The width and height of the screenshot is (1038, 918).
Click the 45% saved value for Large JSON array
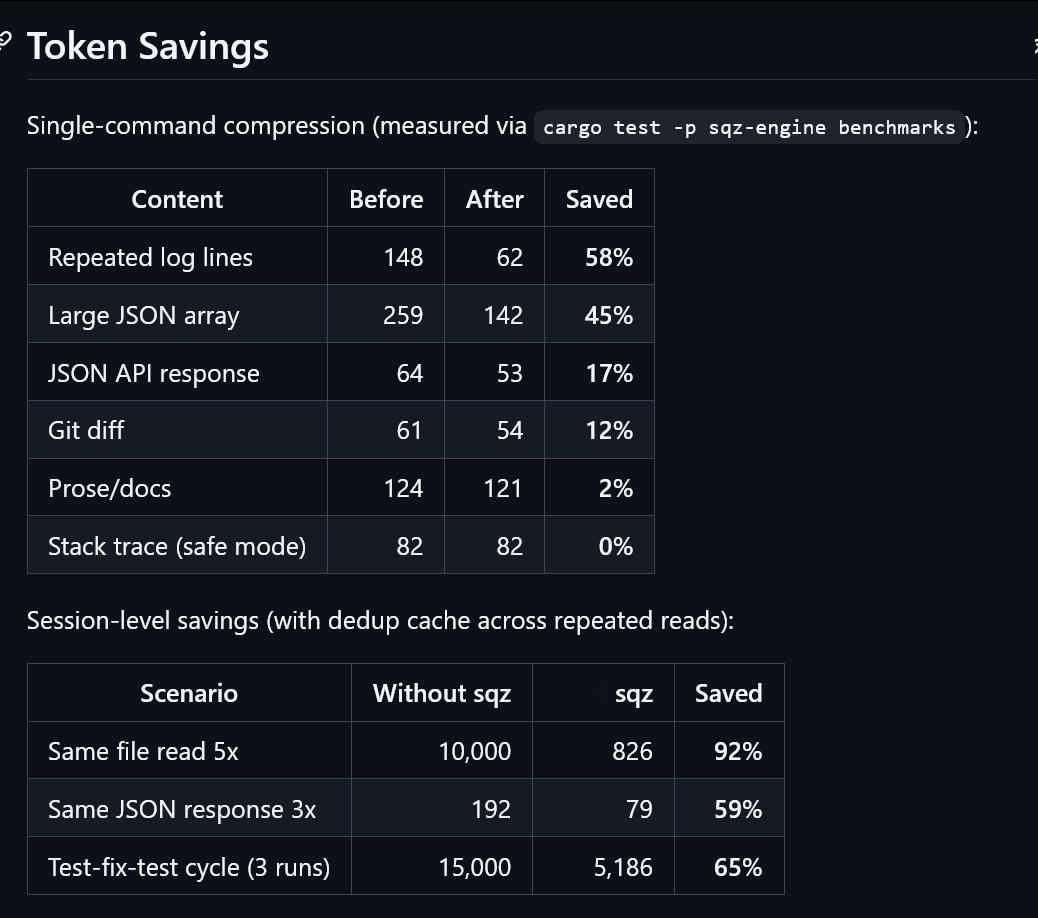(x=609, y=315)
